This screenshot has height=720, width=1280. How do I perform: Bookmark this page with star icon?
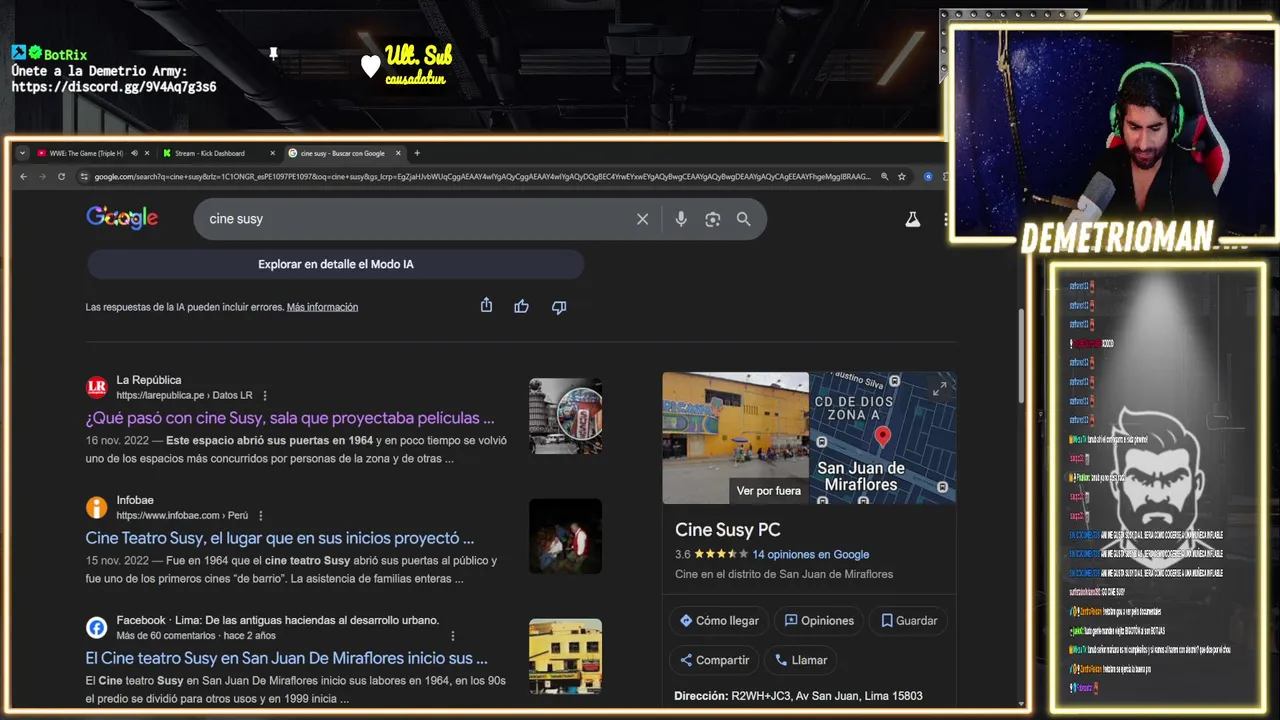(901, 177)
